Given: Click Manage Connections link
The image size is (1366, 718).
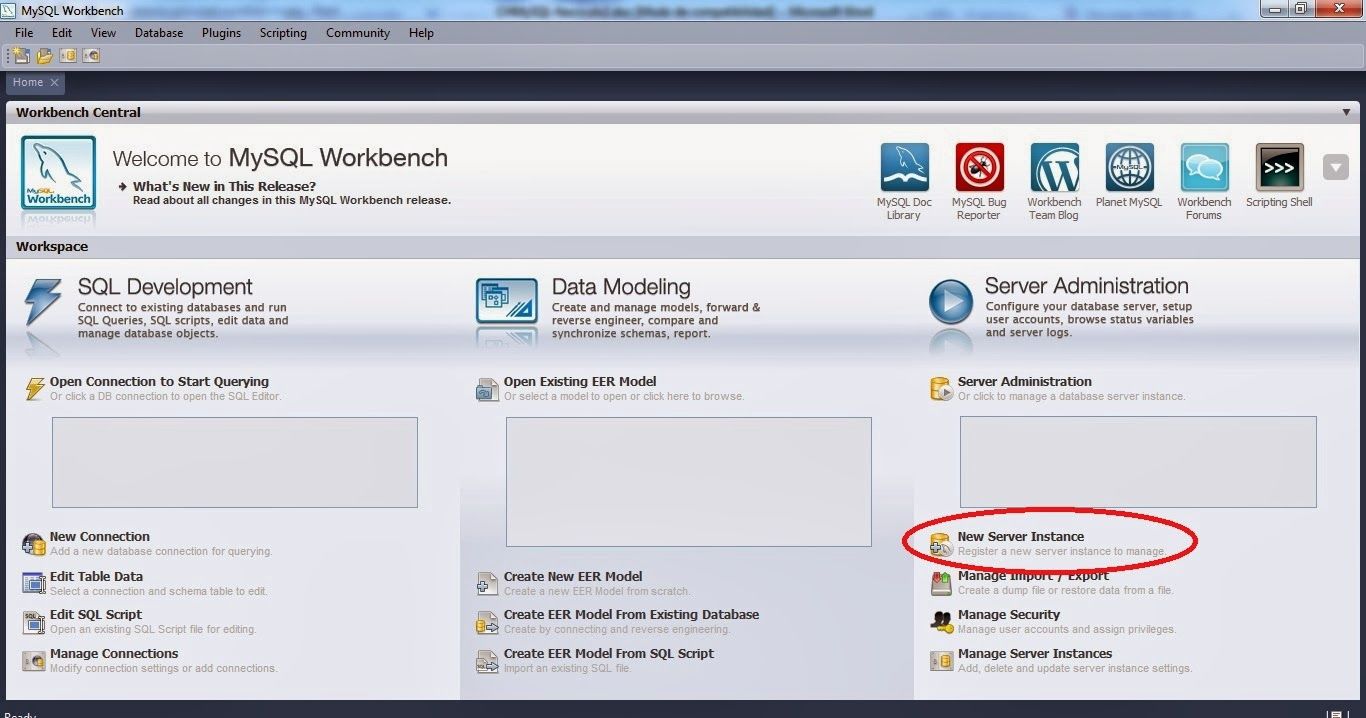Looking at the screenshot, I should pos(113,654).
